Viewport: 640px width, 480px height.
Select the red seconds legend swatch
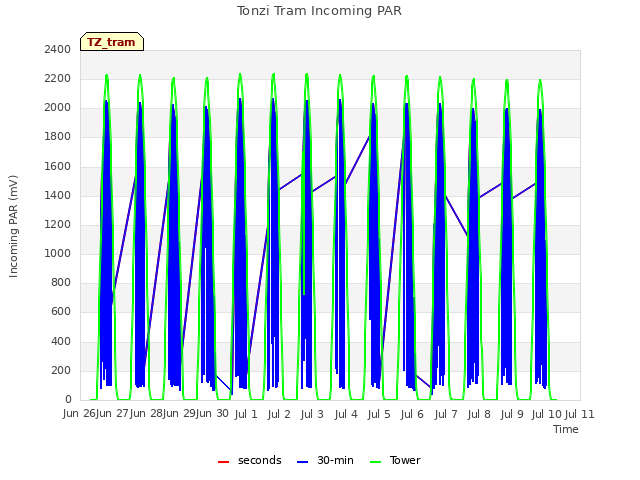click(x=224, y=462)
